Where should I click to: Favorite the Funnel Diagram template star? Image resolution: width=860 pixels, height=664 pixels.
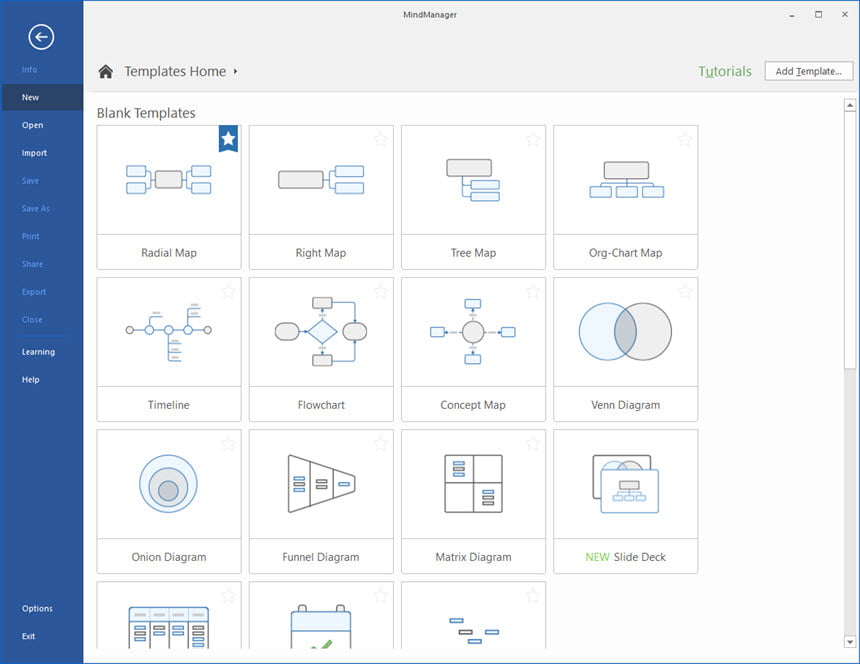(381, 443)
